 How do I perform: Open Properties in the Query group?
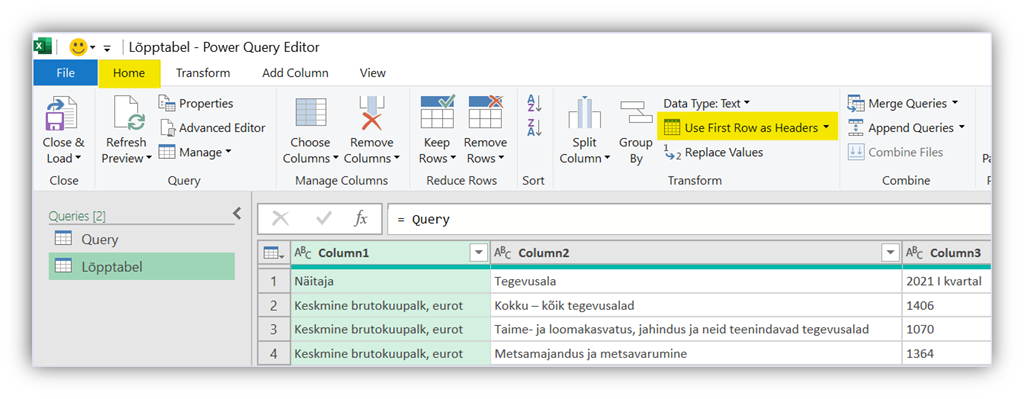[x=196, y=103]
